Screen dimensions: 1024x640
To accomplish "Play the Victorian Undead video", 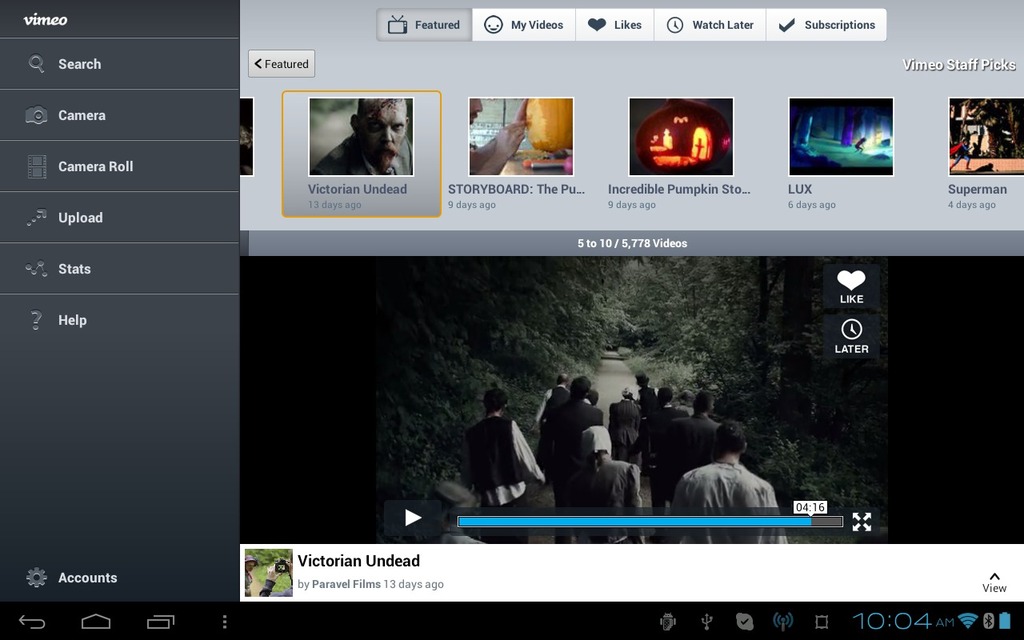I will (x=413, y=518).
